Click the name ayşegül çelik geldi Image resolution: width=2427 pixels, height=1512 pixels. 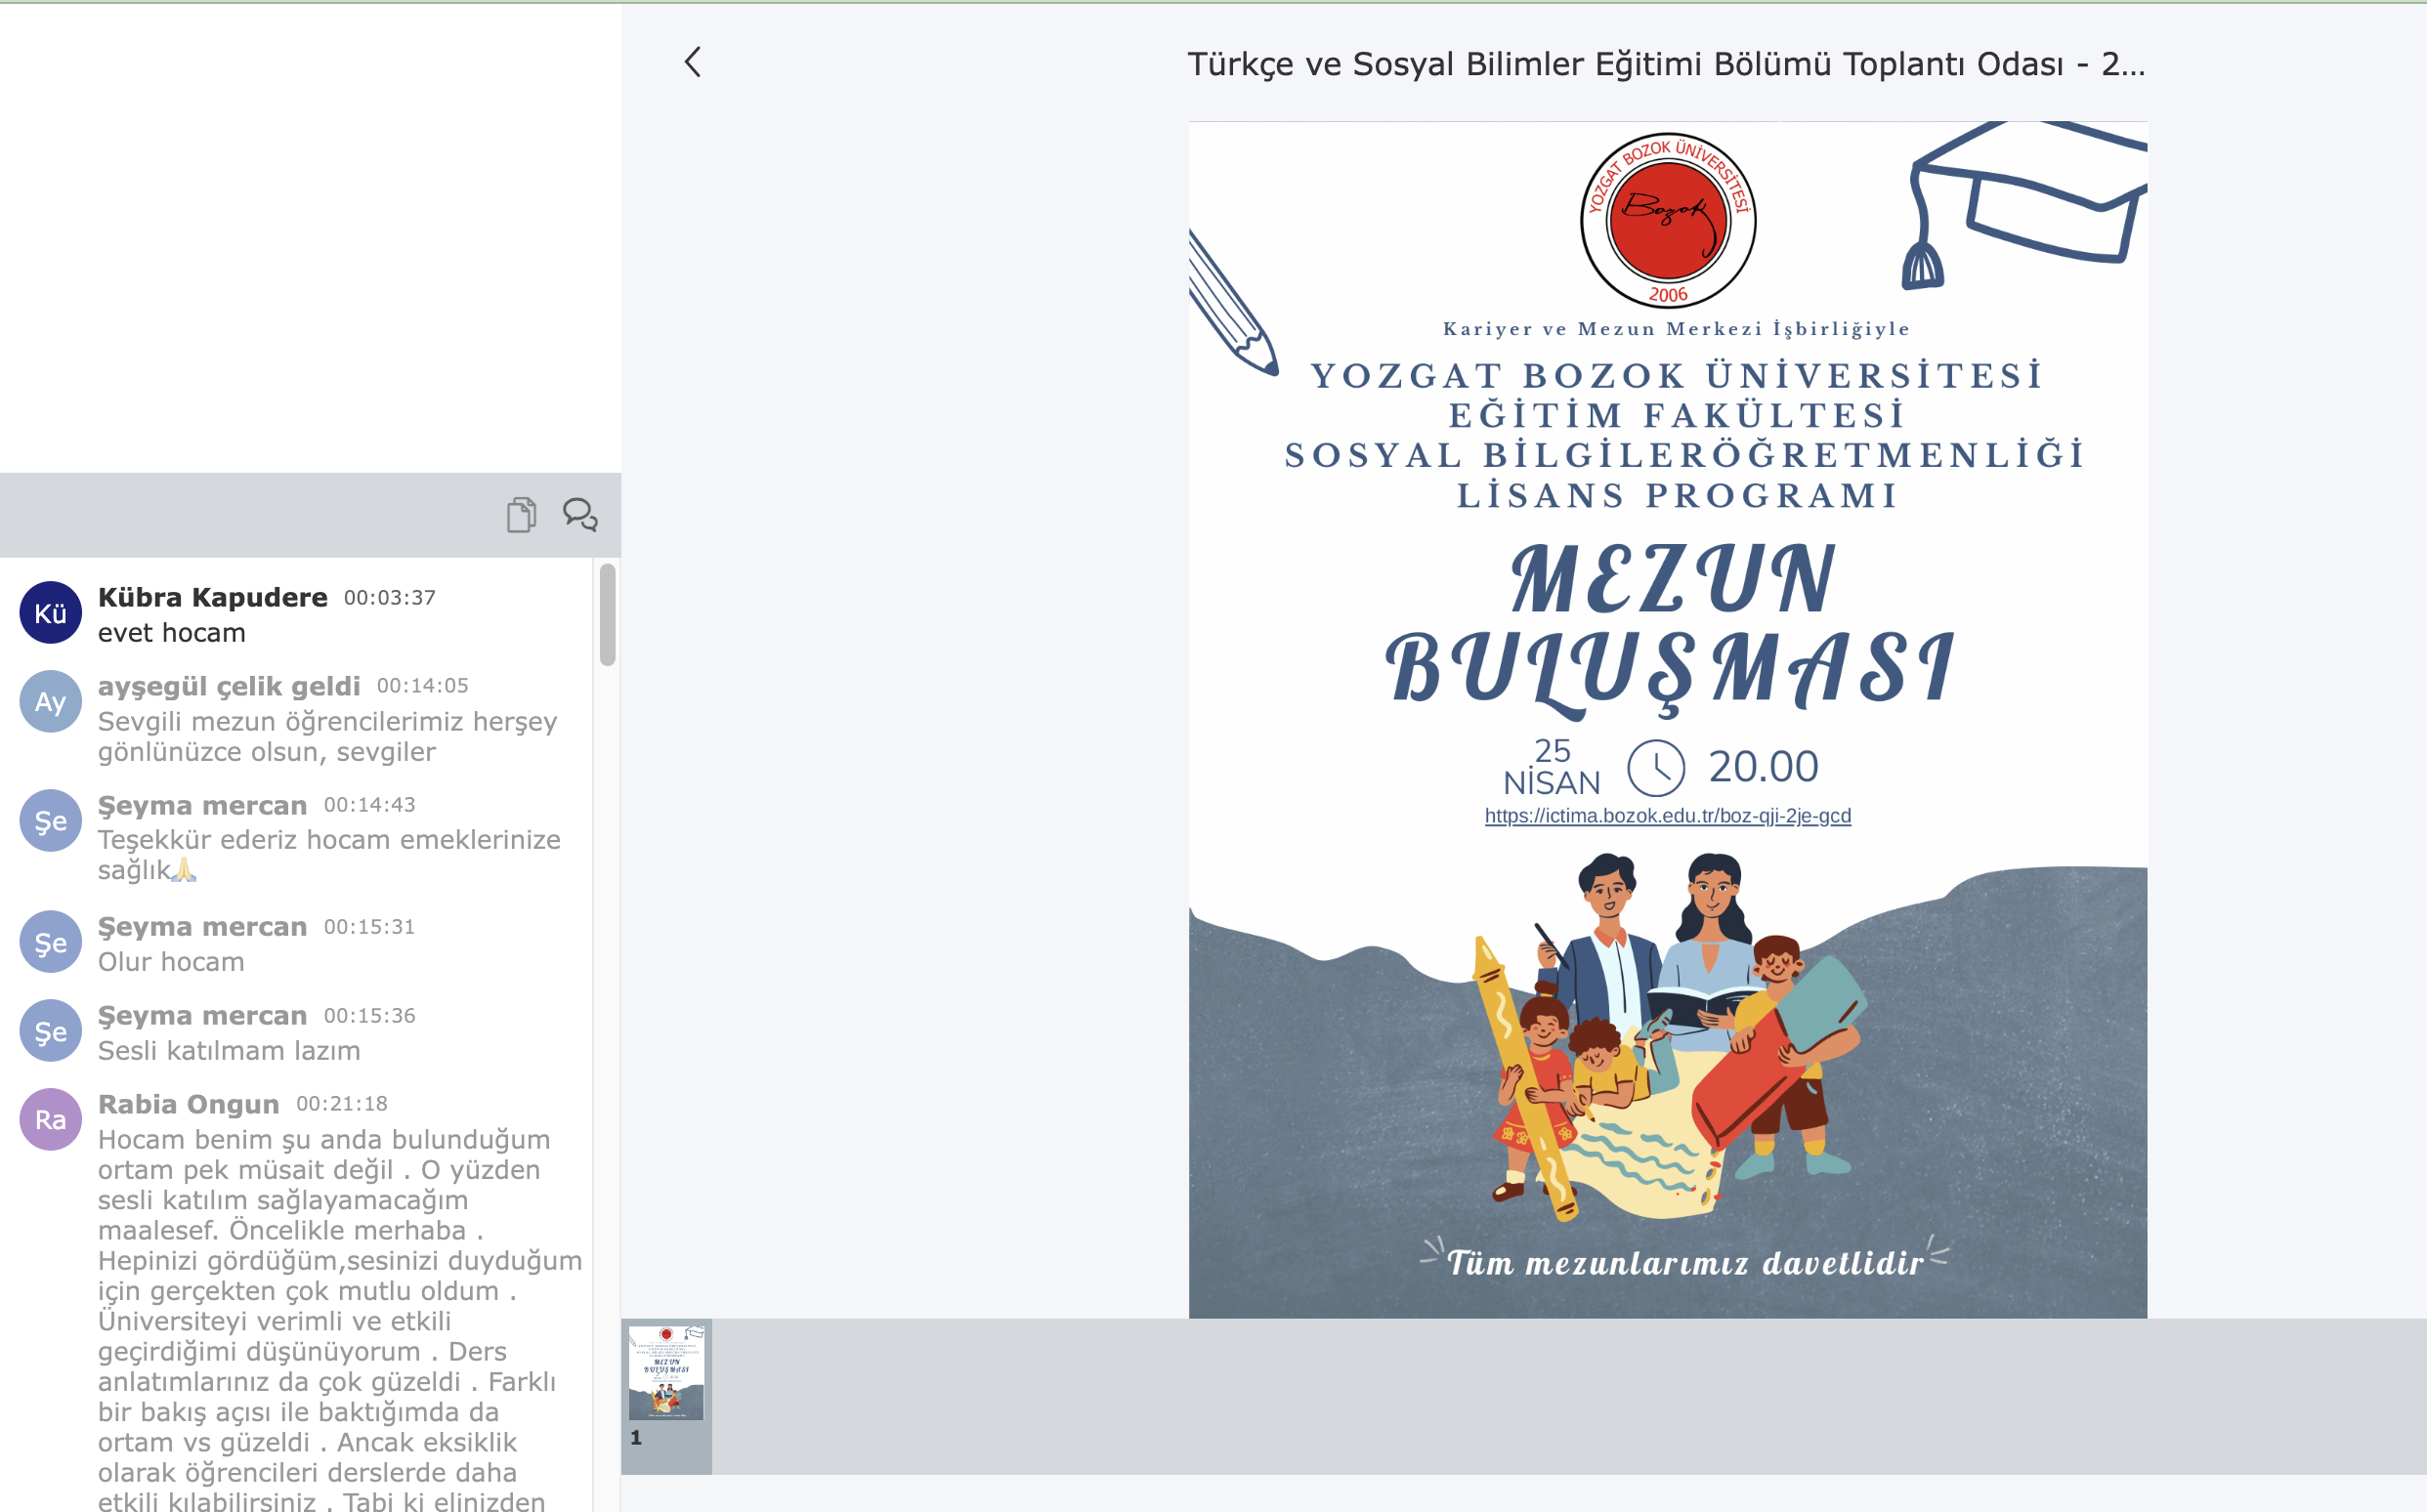(x=229, y=686)
